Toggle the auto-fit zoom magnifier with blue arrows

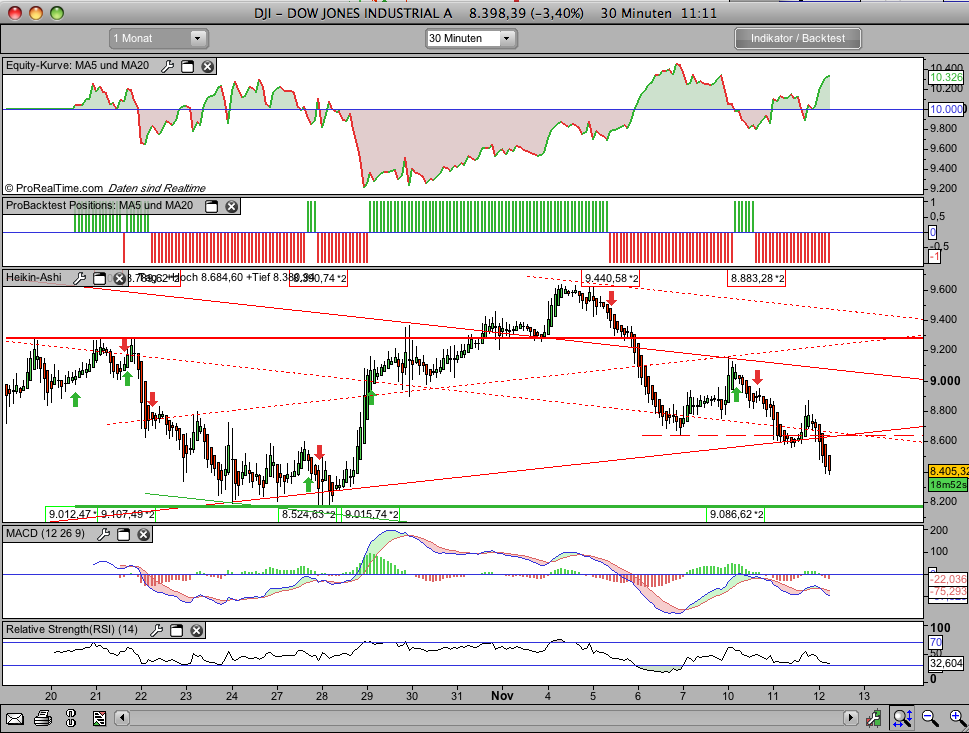click(x=902, y=718)
